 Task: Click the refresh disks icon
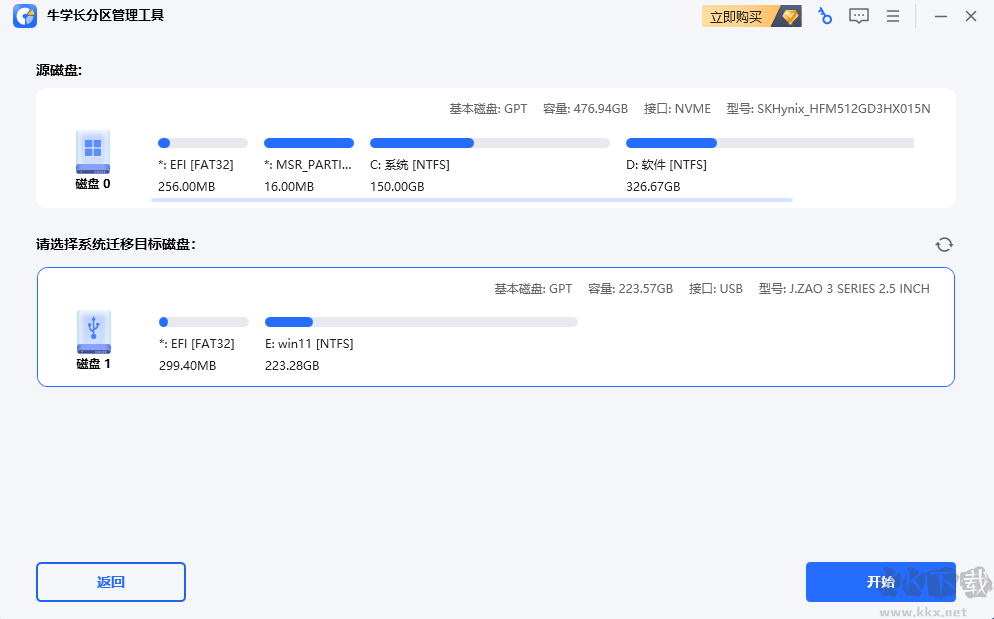point(943,244)
